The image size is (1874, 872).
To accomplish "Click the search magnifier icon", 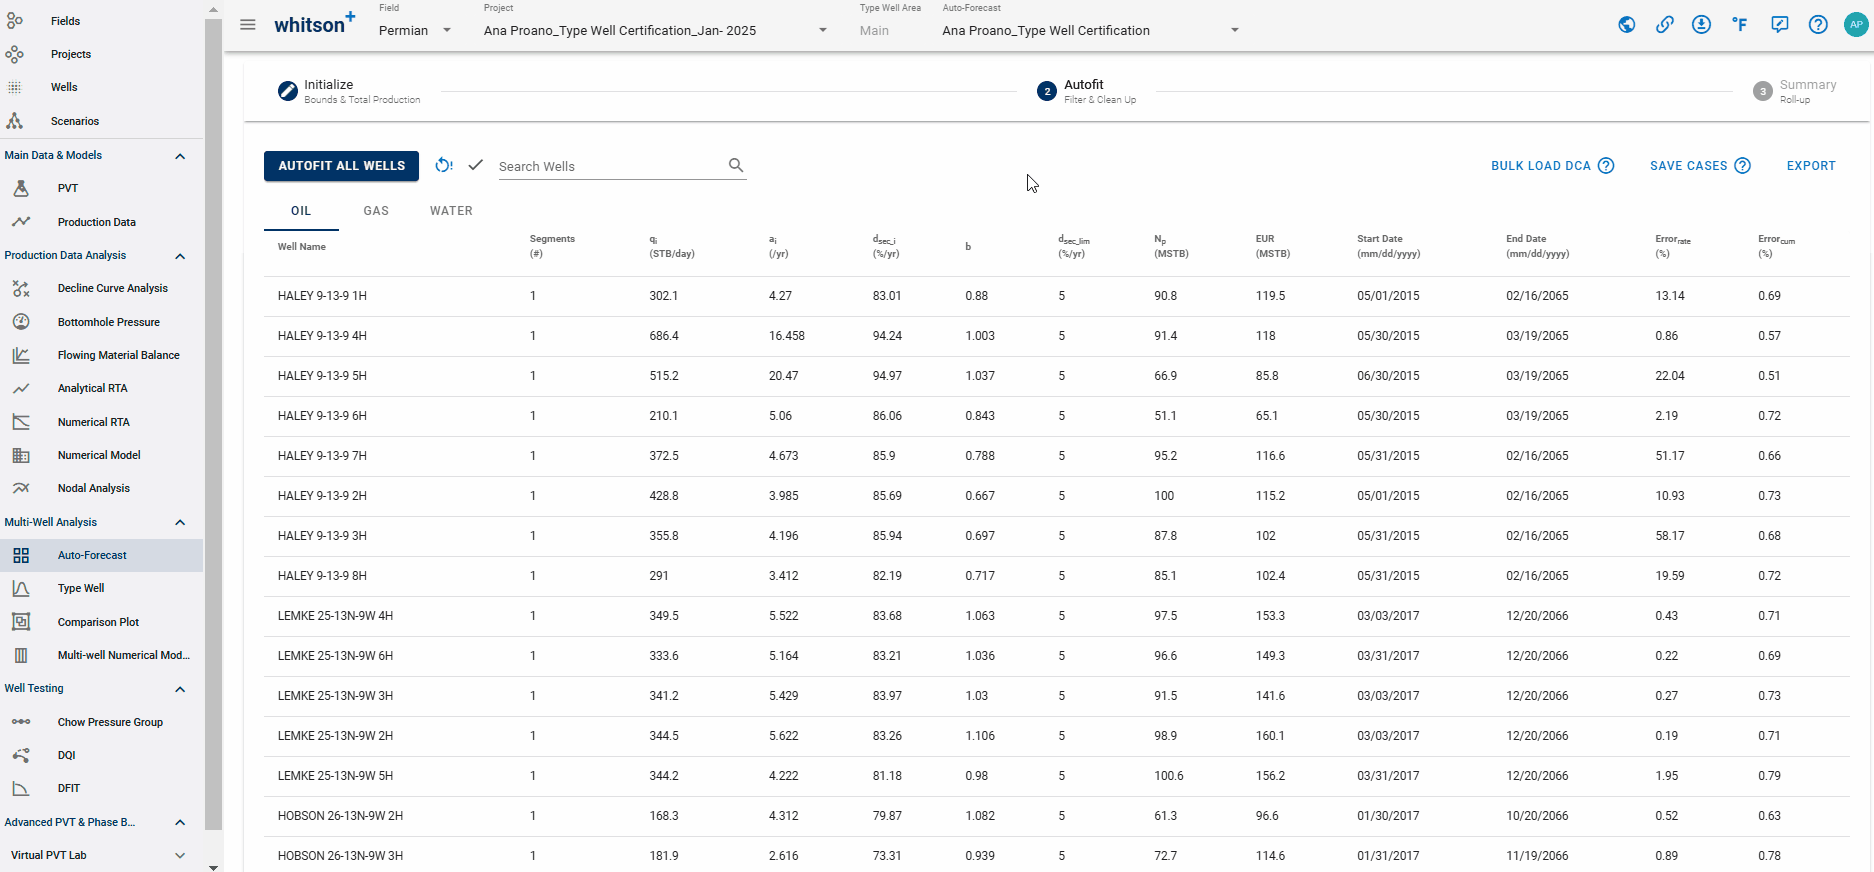I will tap(736, 165).
